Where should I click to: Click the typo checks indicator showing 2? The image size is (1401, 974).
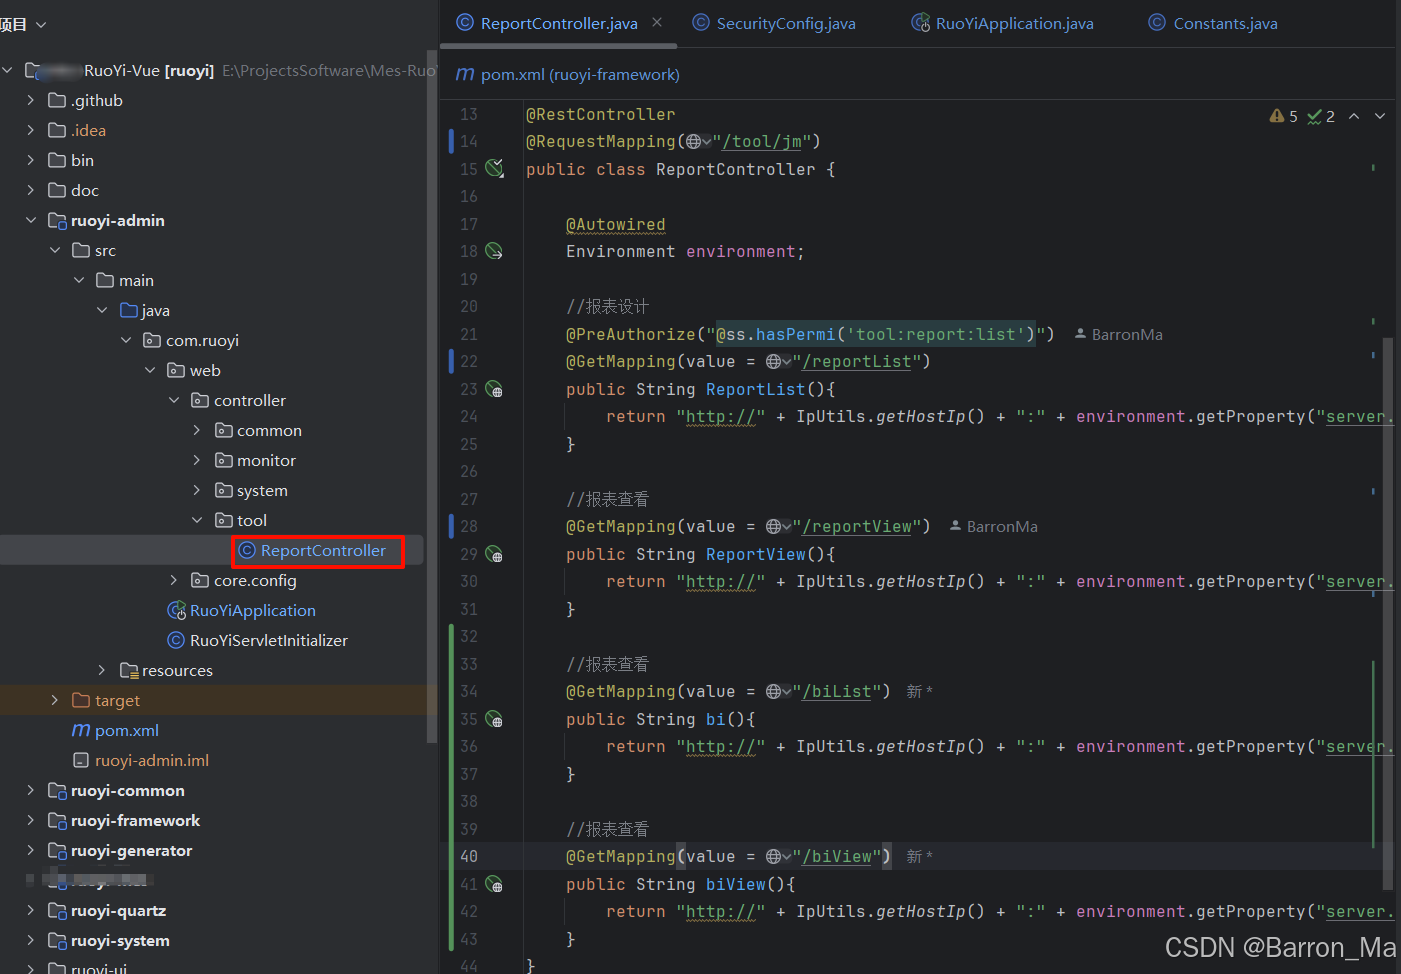pos(1321,116)
